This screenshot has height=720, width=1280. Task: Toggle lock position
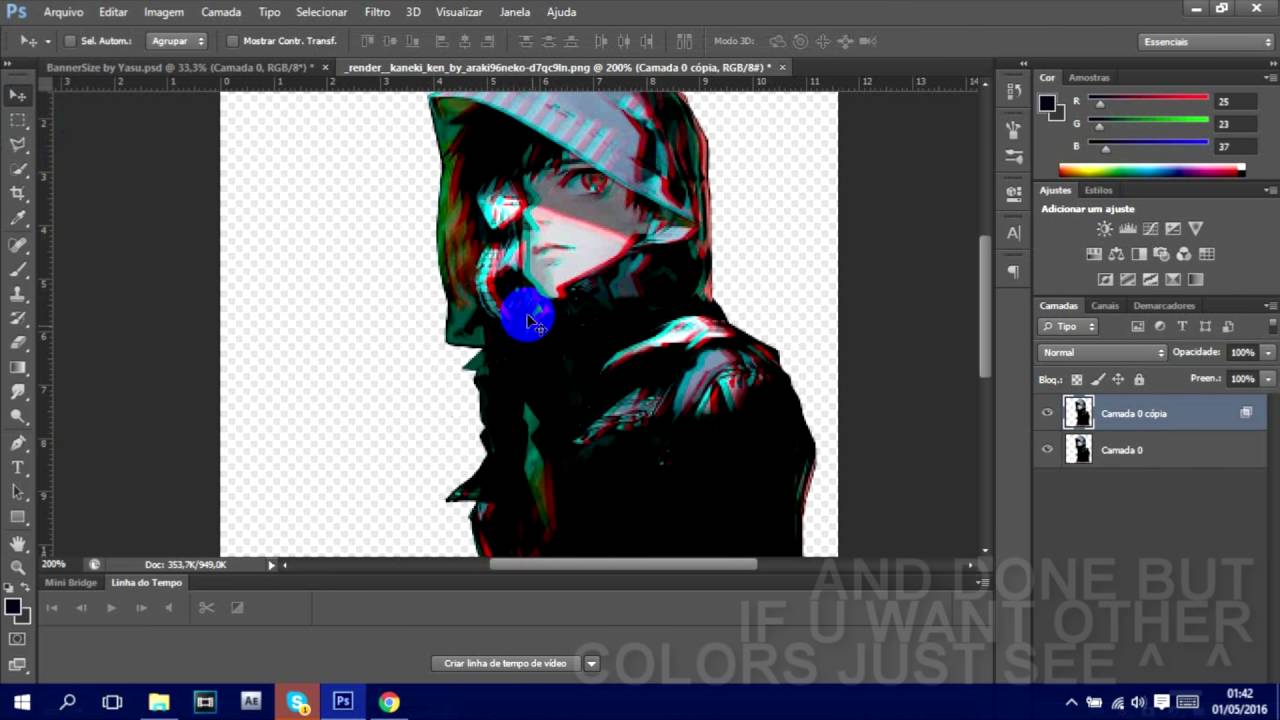(1118, 379)
